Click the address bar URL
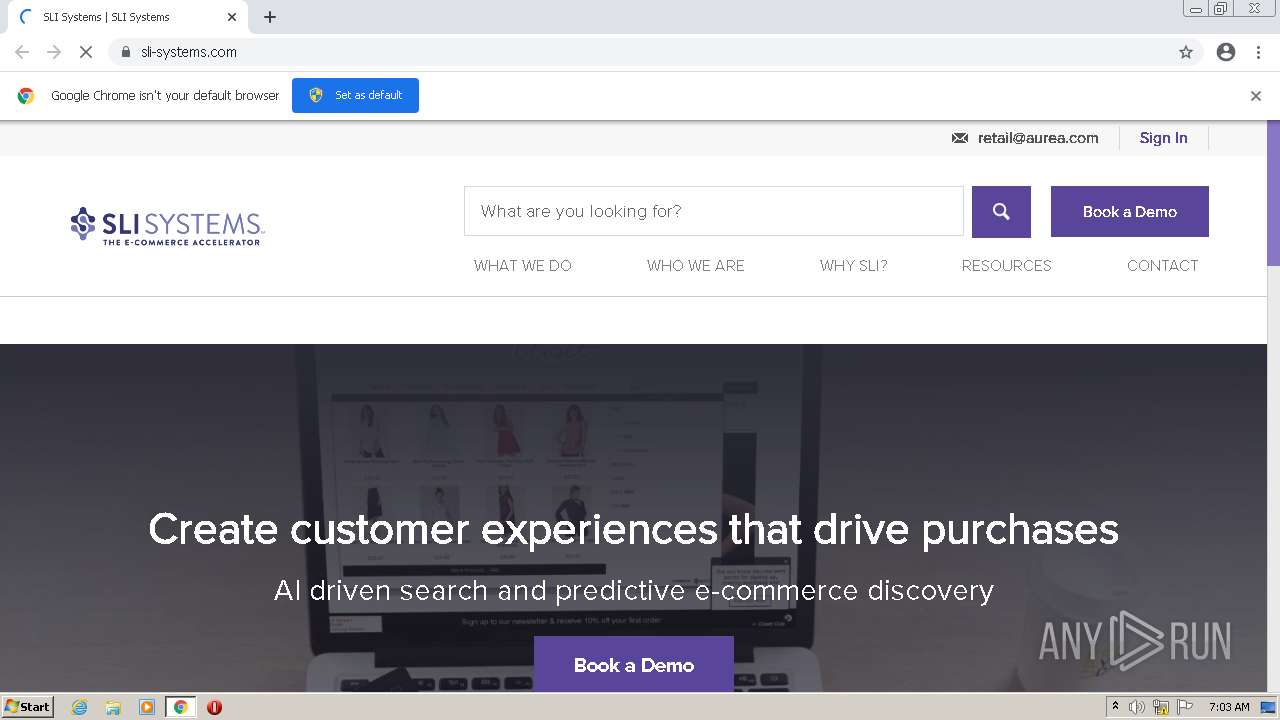The width and height of the screenshot is (1280, 720). point(189,52)
